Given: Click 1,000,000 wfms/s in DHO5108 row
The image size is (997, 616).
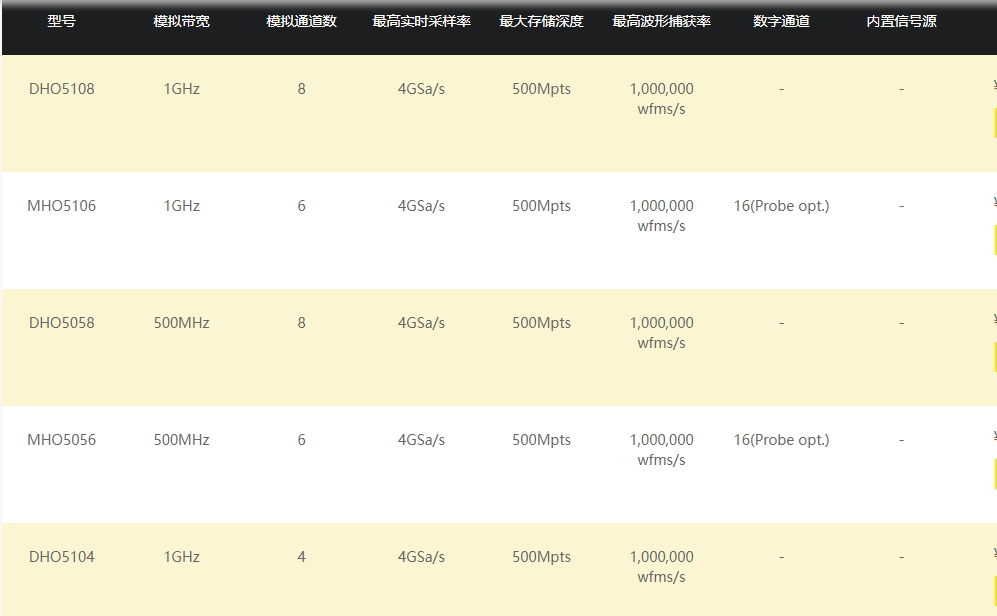Looking at the screenshot, I should [x=661, y=99].
